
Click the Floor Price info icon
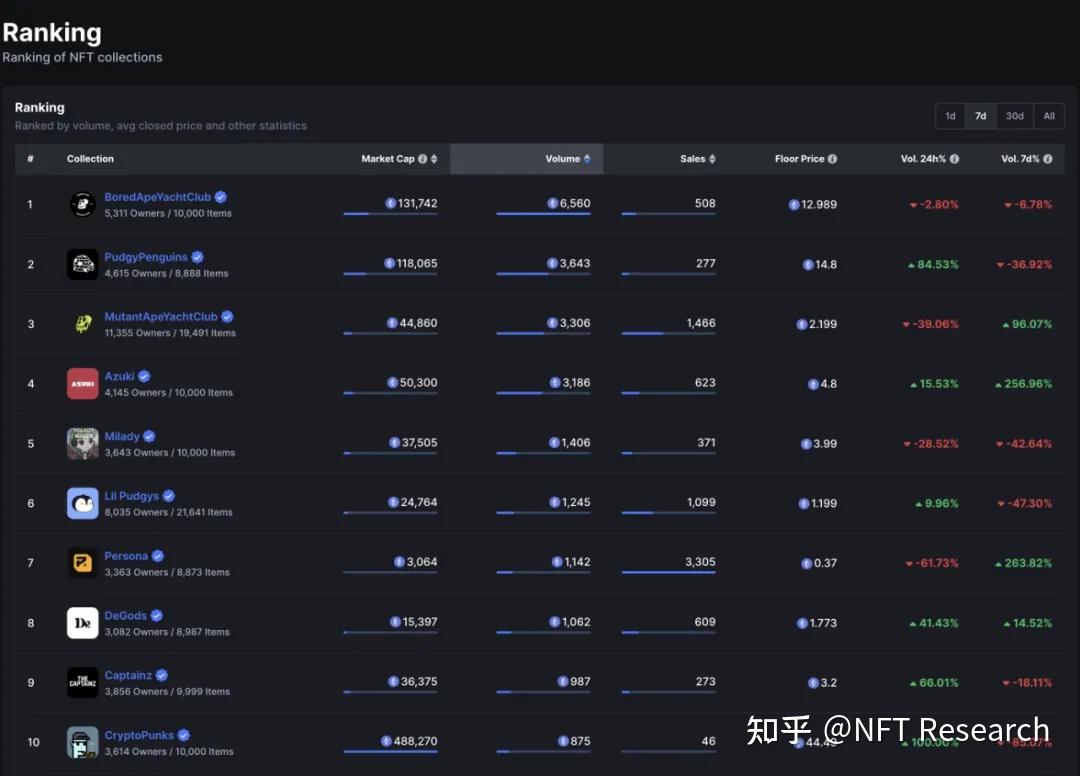pyautogui.click(x=832, y=159)
